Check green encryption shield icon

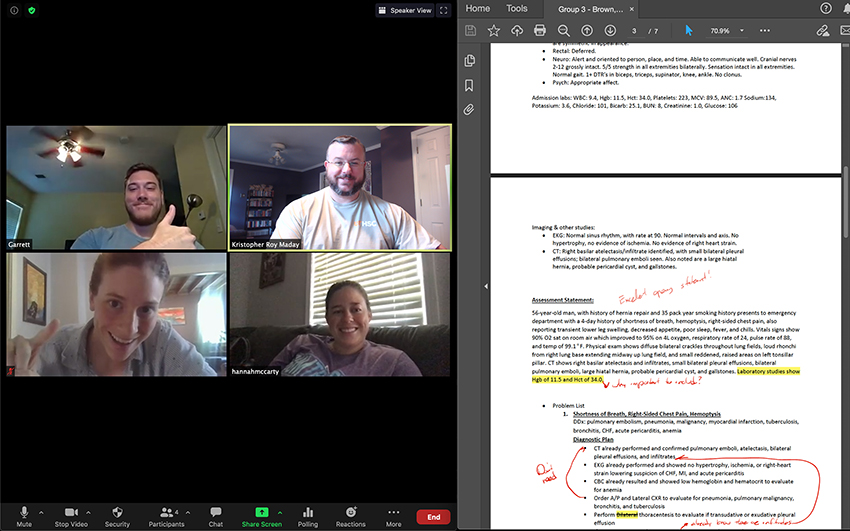(x=31, y=10)
